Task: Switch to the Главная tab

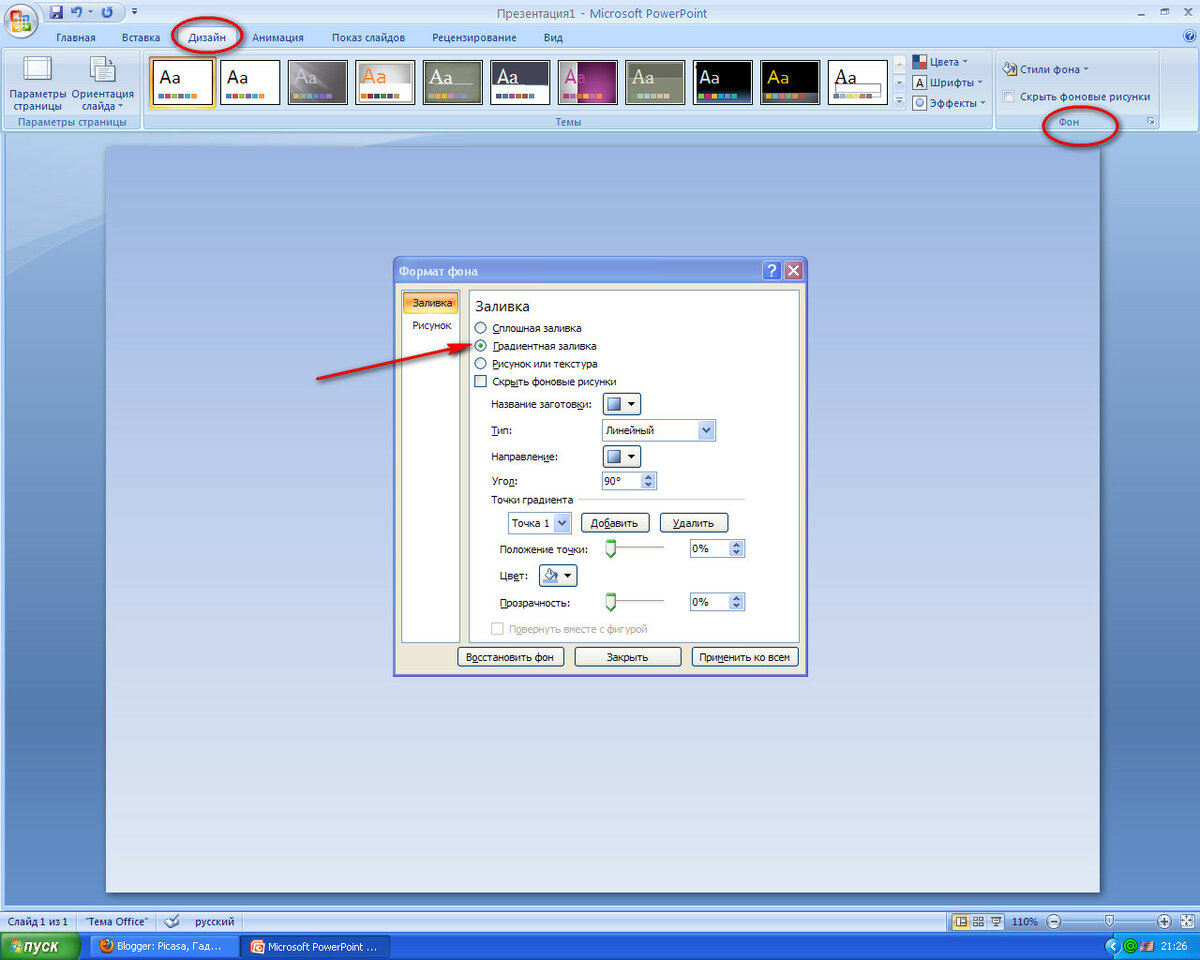Action: [x=76, y=37]
